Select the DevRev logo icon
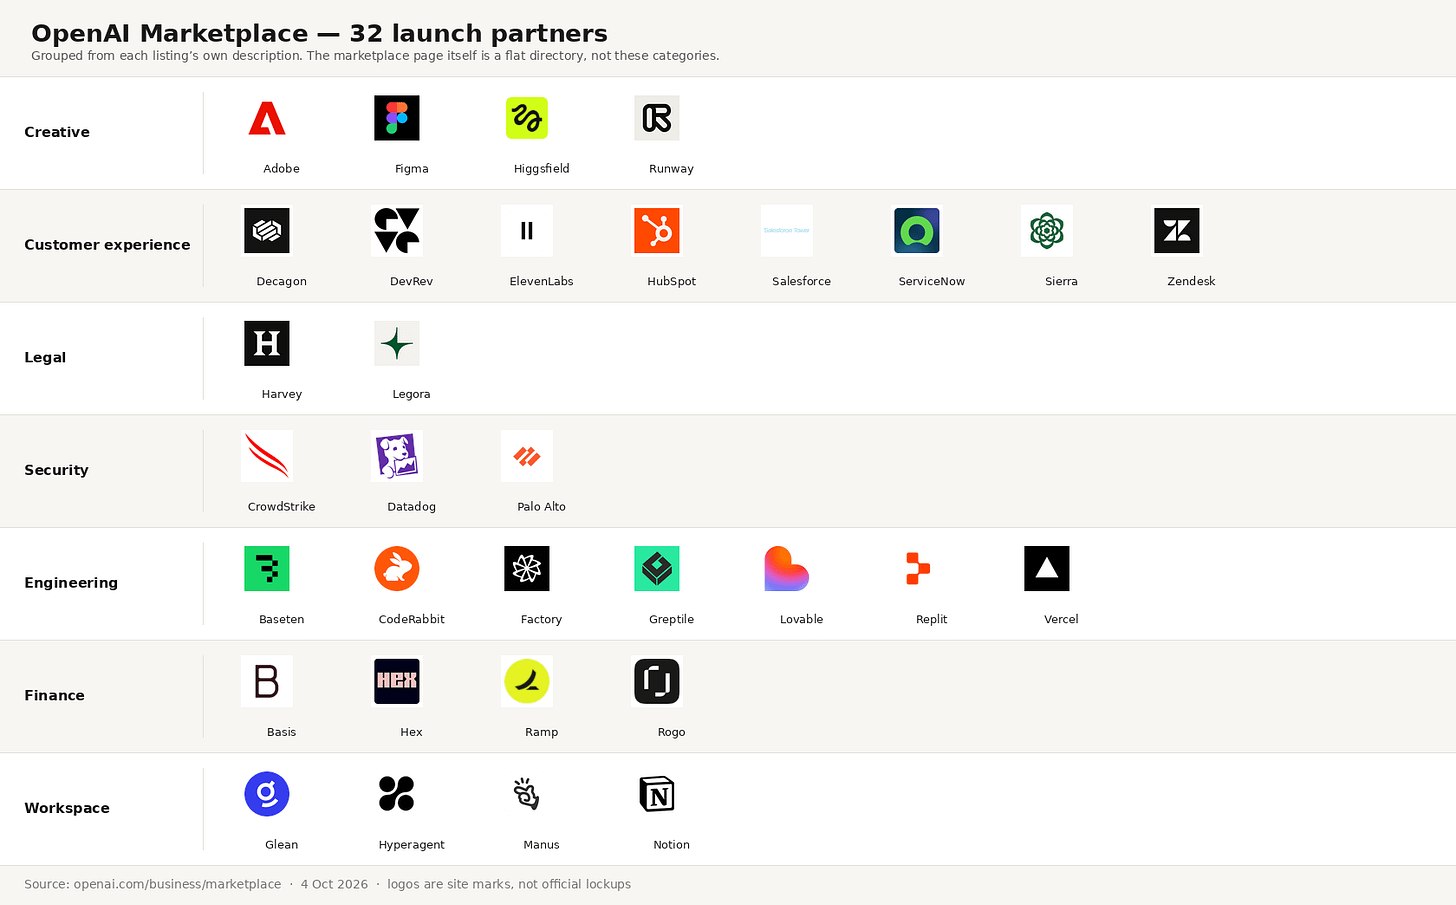 (x=397, y=231)
